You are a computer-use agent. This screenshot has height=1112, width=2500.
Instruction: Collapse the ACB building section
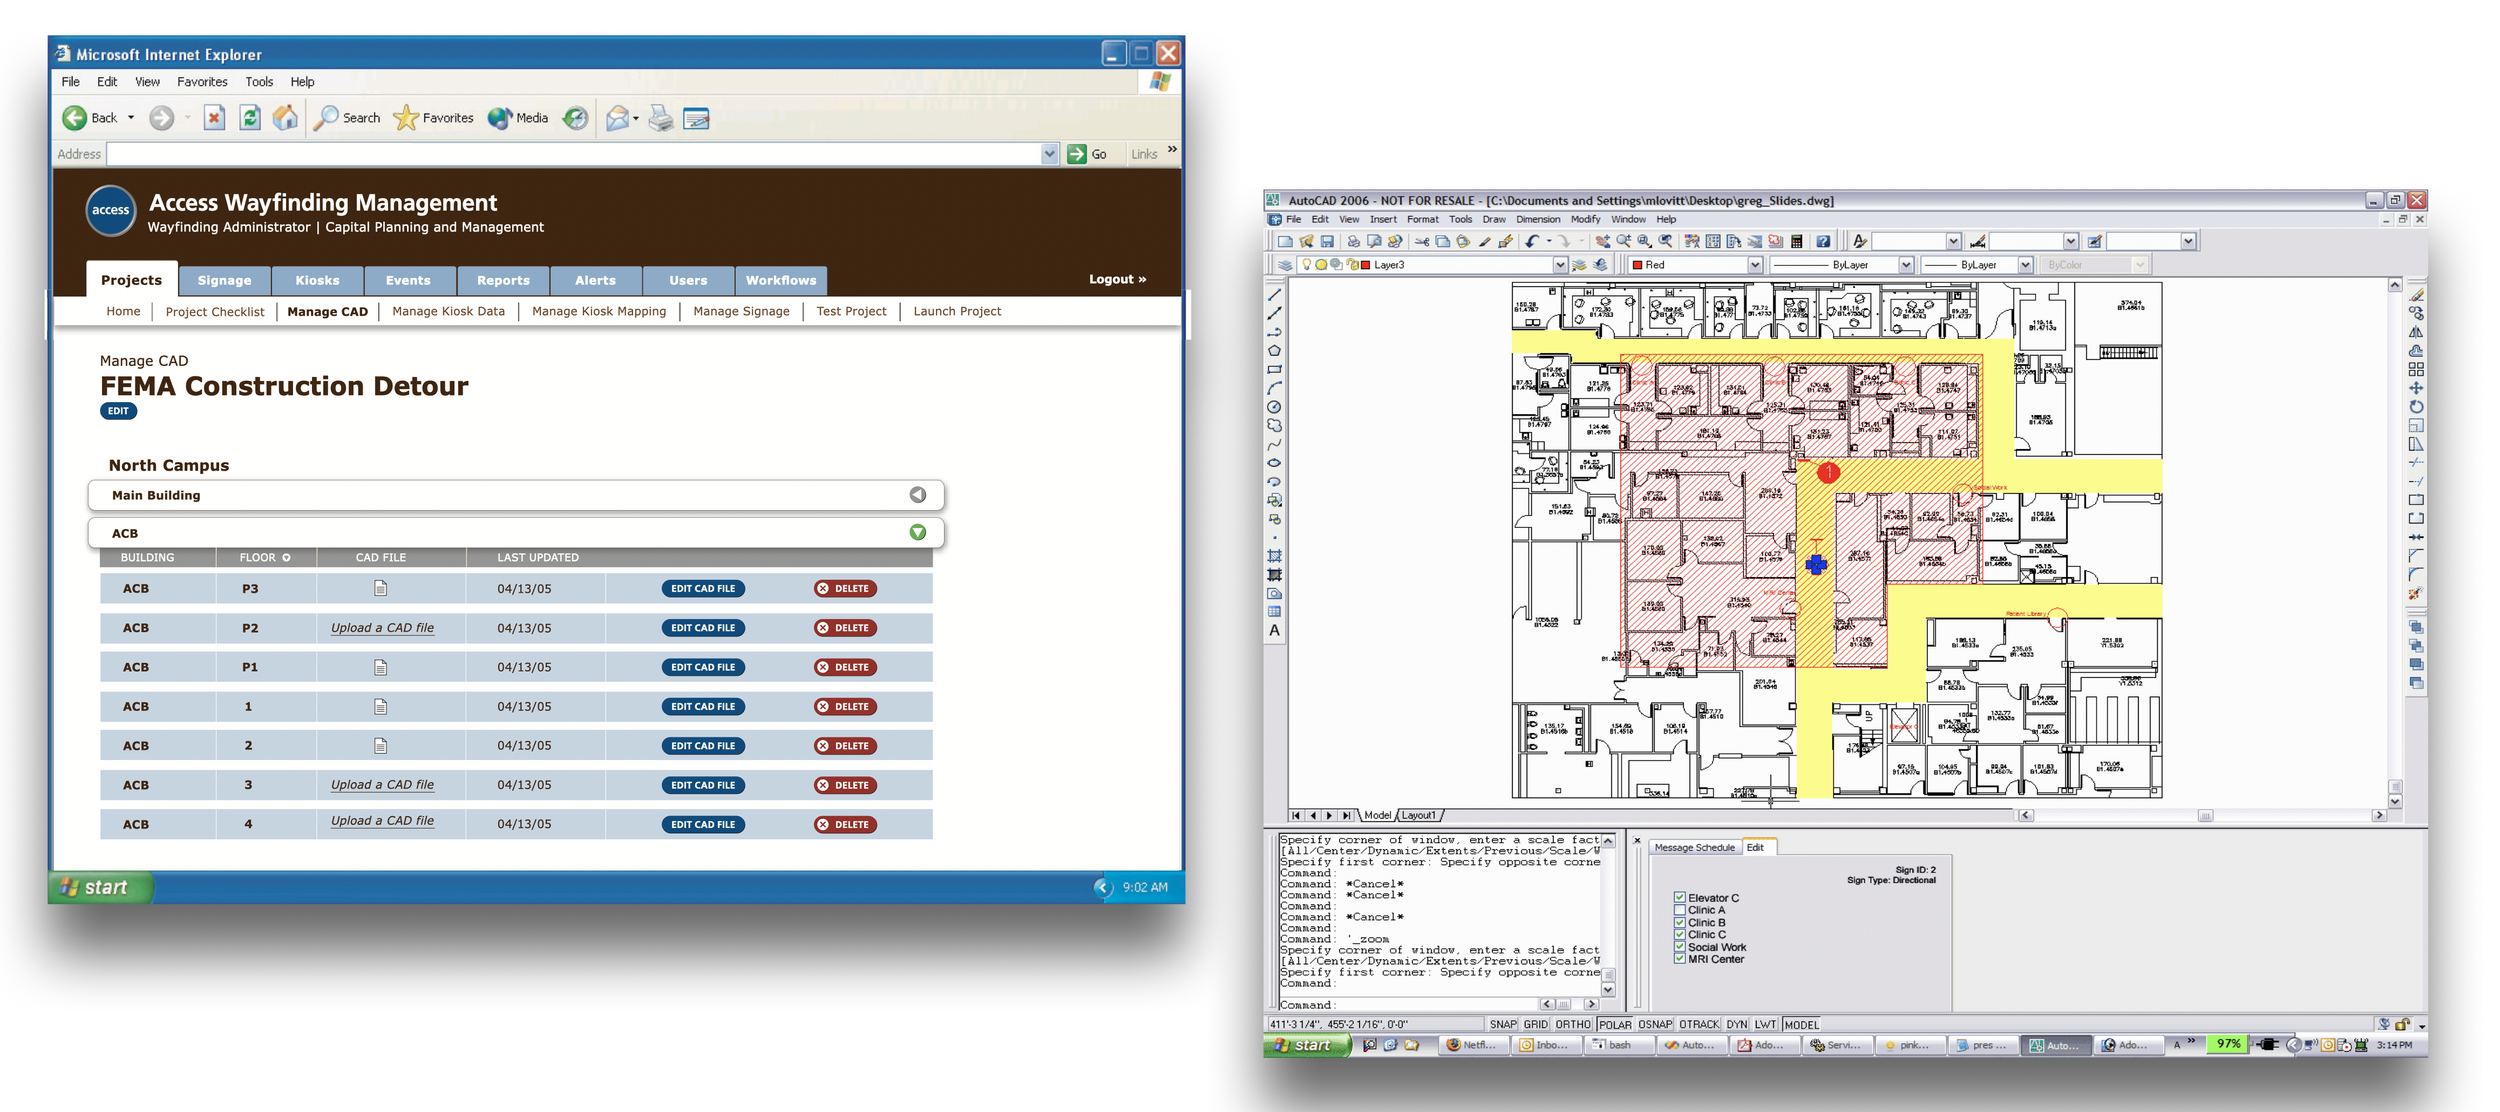[x=917, y=533]
